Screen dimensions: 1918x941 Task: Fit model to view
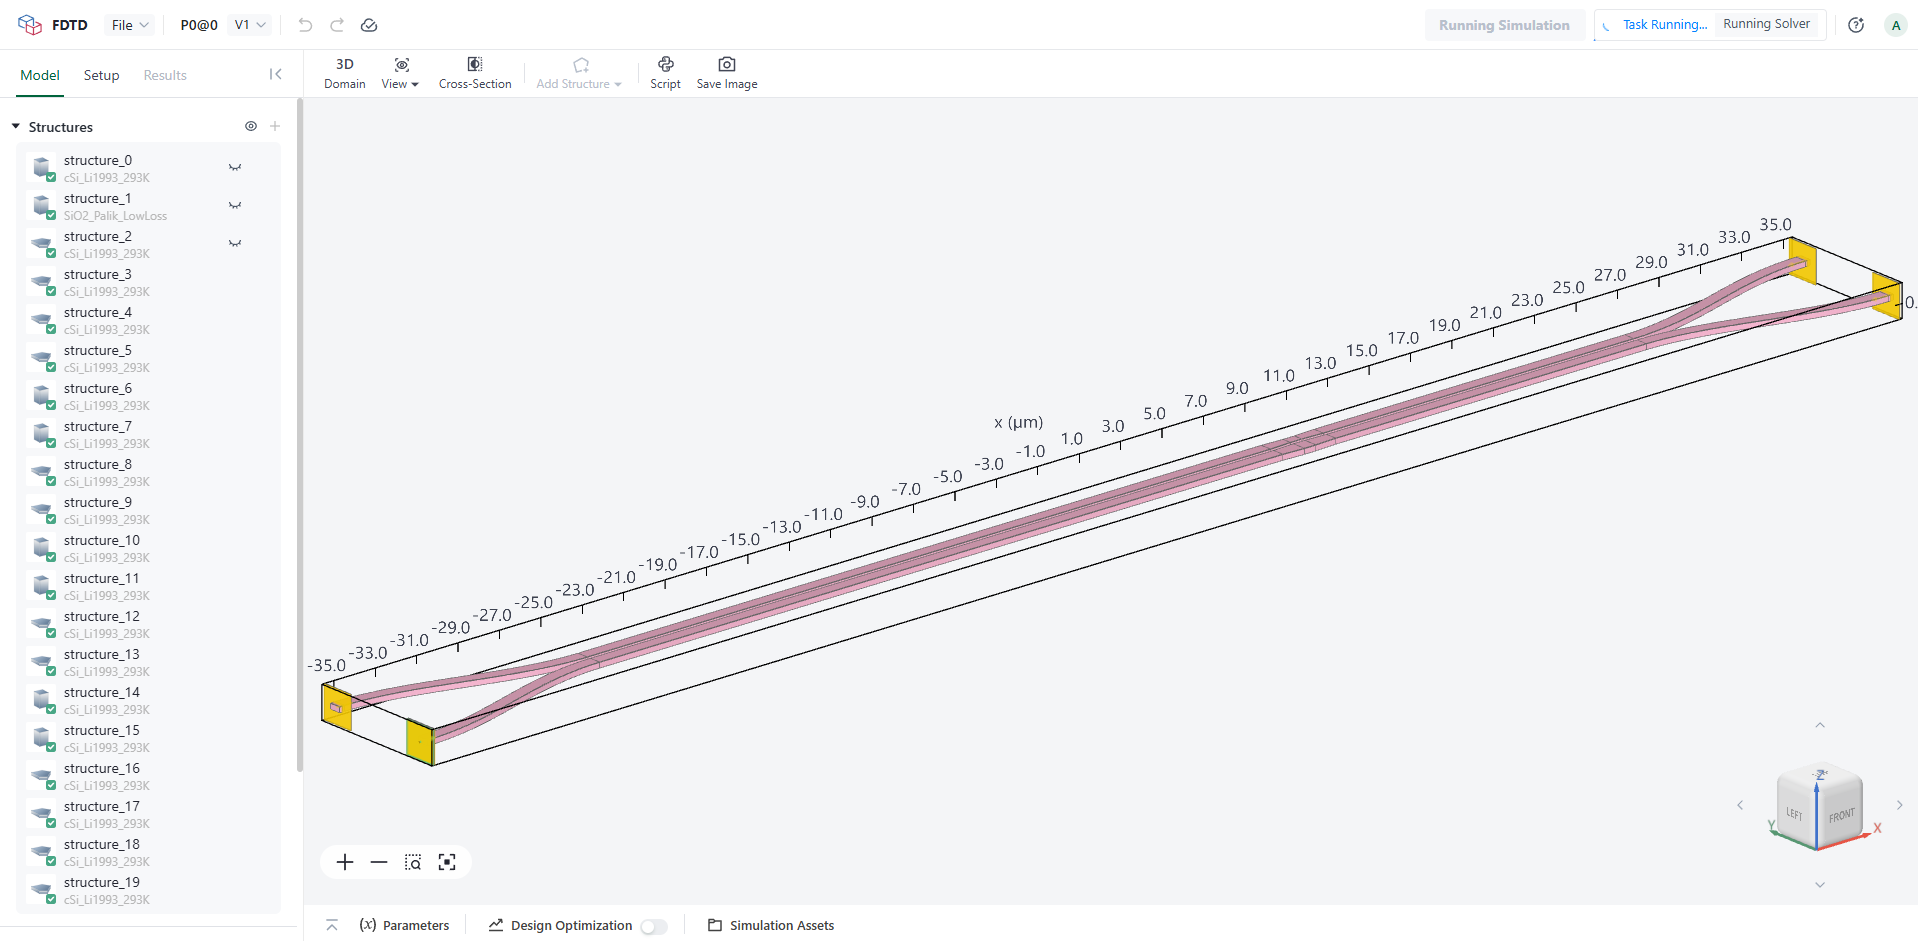point(447,862)
